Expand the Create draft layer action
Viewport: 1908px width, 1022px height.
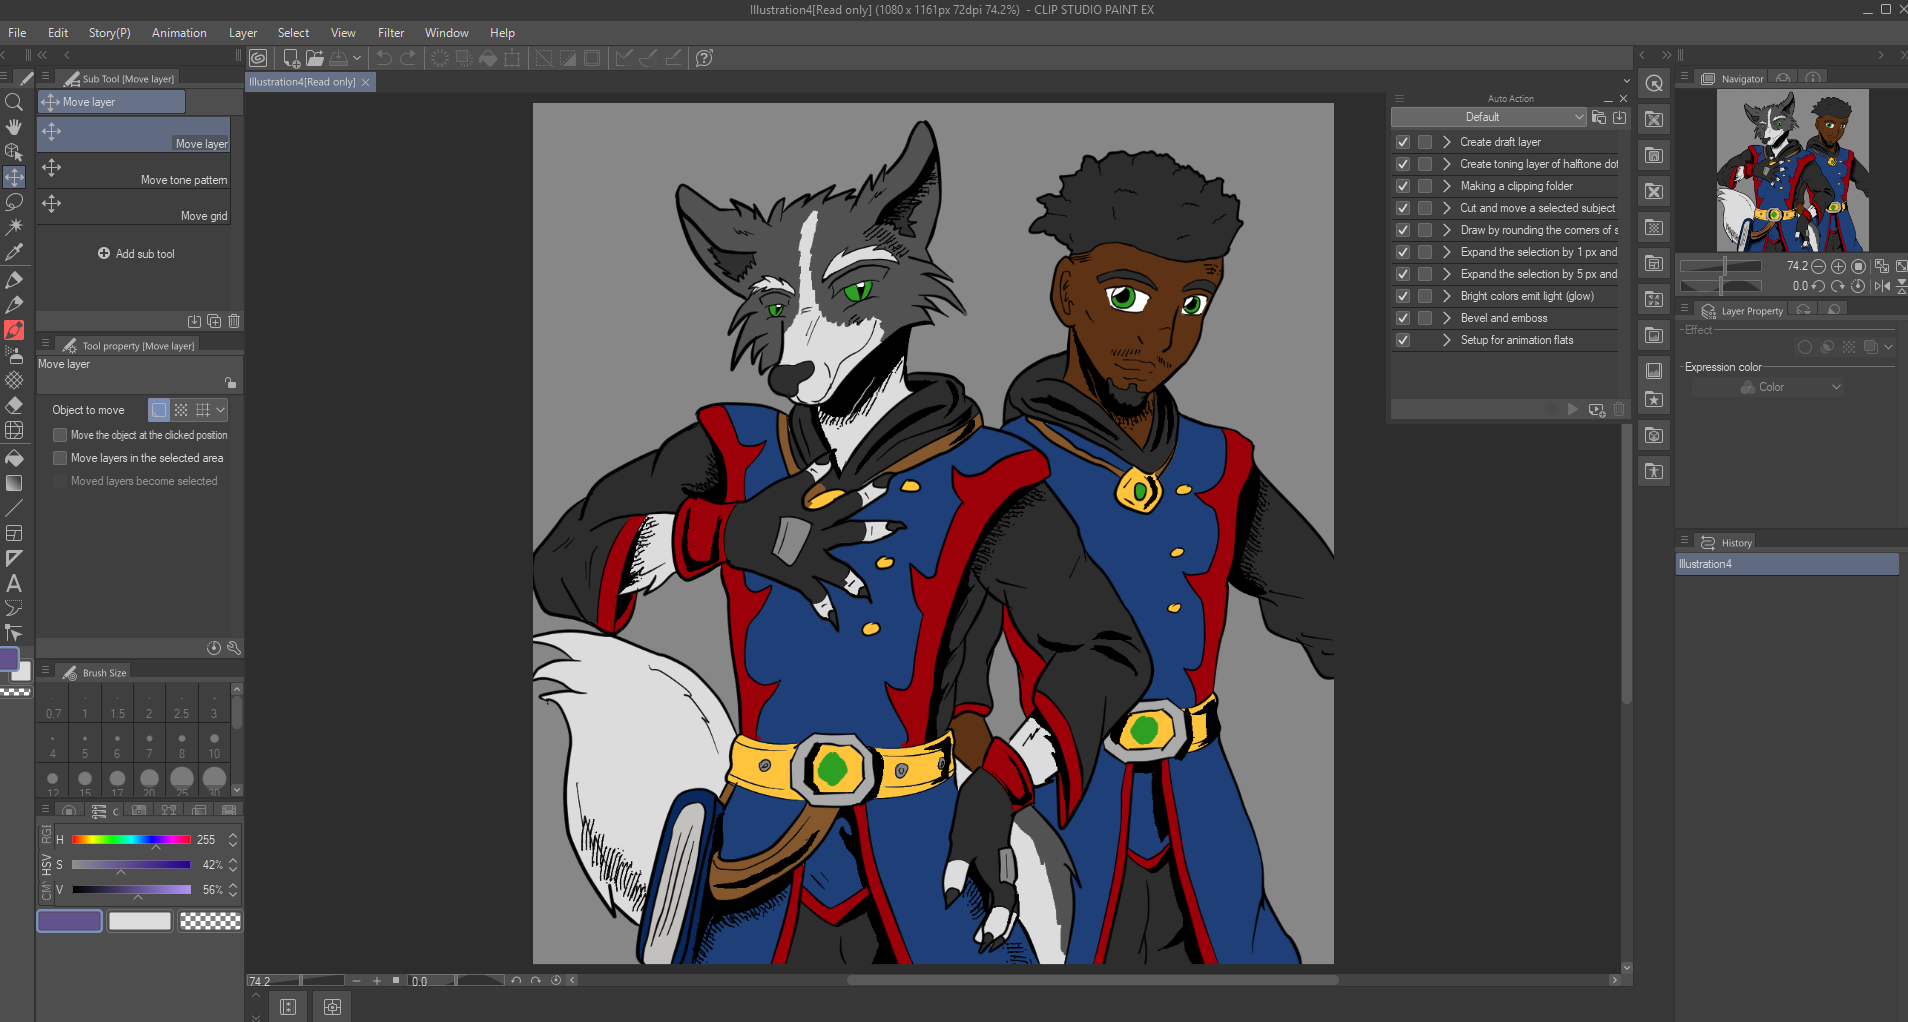(1446, 142)
